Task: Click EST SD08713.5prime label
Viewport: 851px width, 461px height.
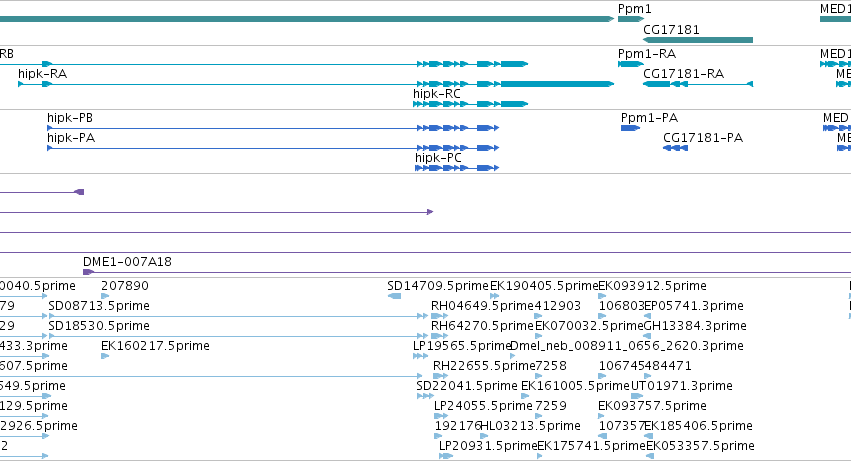Action: pyautogui.click(x=99, y=306)
